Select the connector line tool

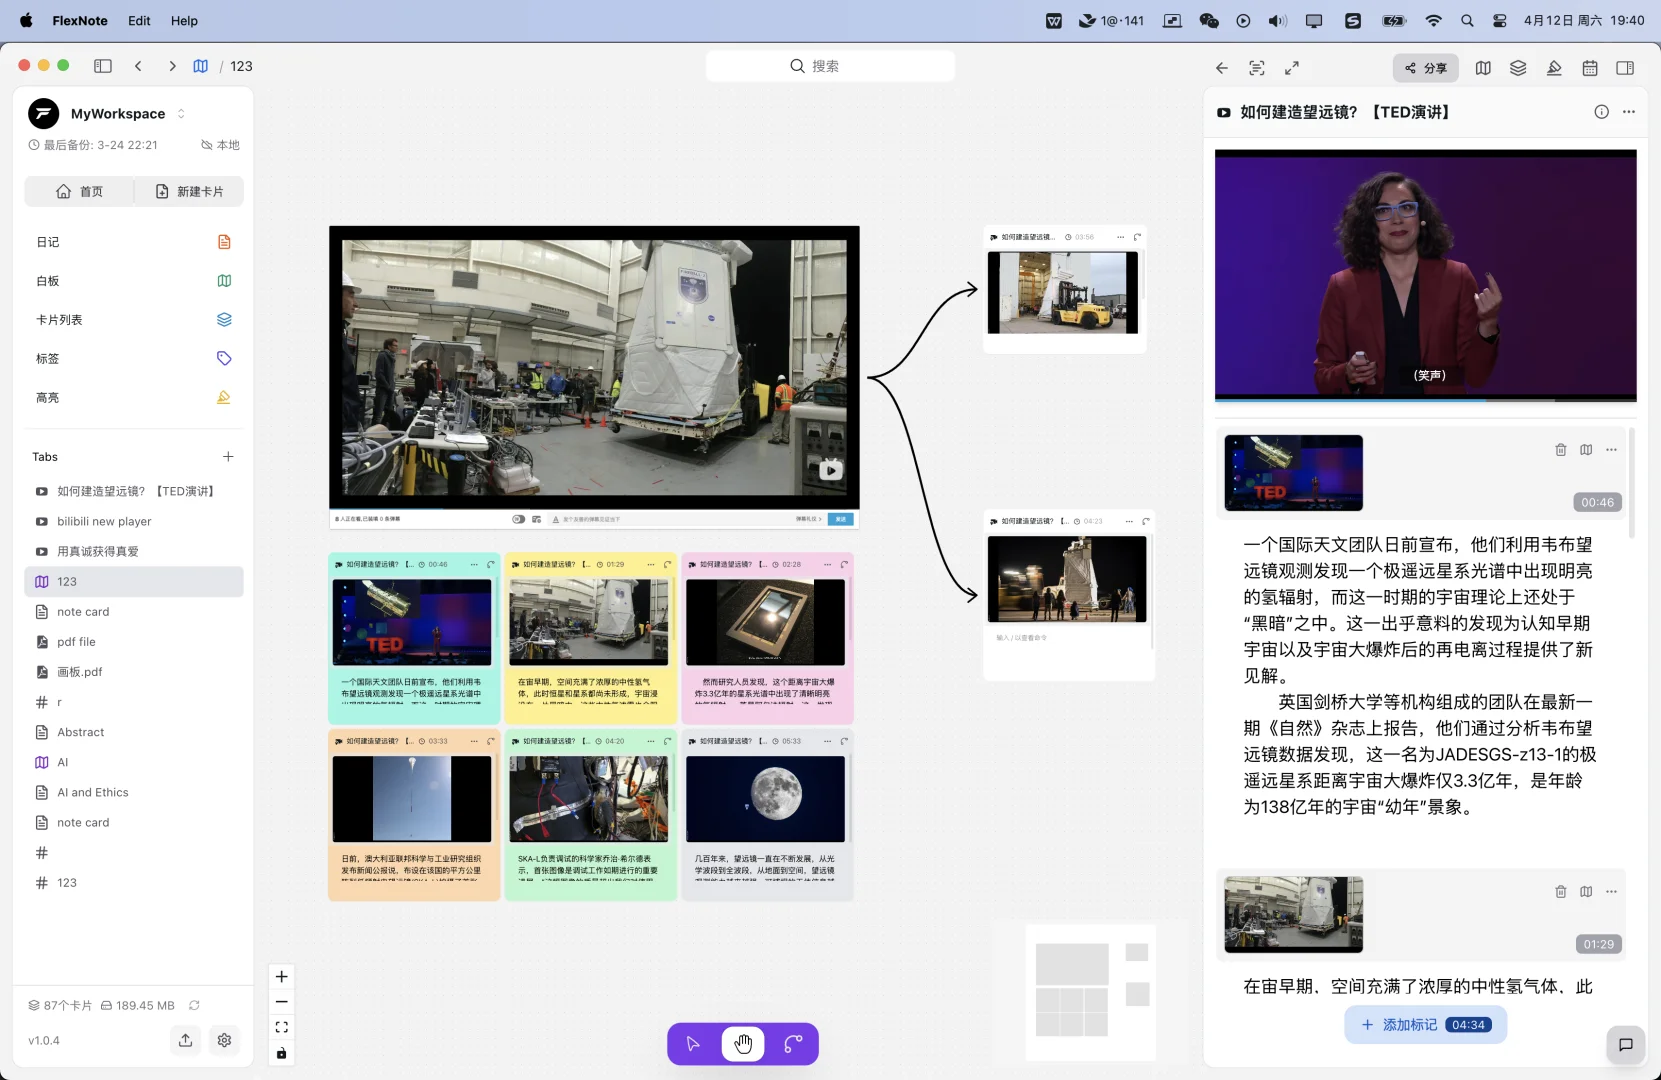coord(793,1044)
